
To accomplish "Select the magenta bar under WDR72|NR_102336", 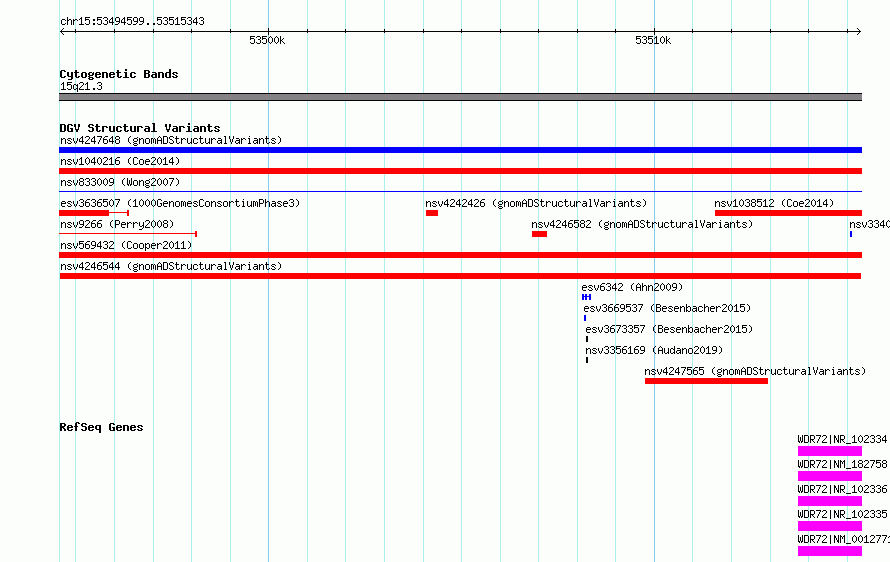I will coord(830,501).
